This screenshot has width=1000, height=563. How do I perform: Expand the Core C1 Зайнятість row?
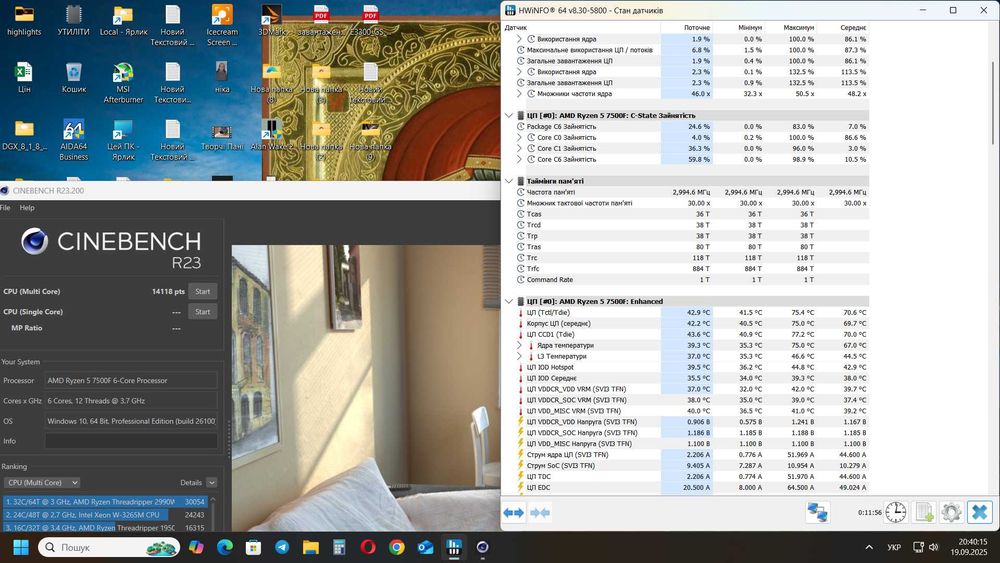519,148
